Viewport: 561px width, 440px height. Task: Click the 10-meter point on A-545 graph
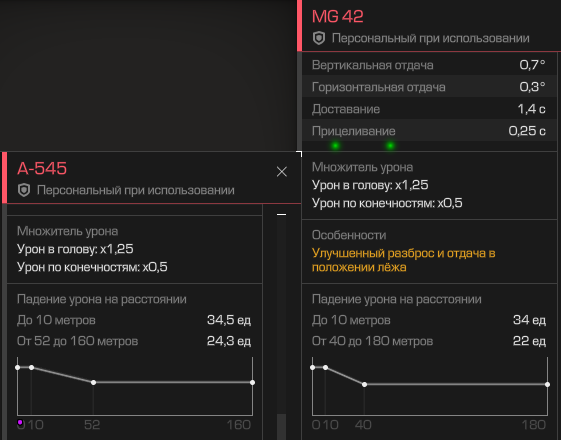point(31,367)
